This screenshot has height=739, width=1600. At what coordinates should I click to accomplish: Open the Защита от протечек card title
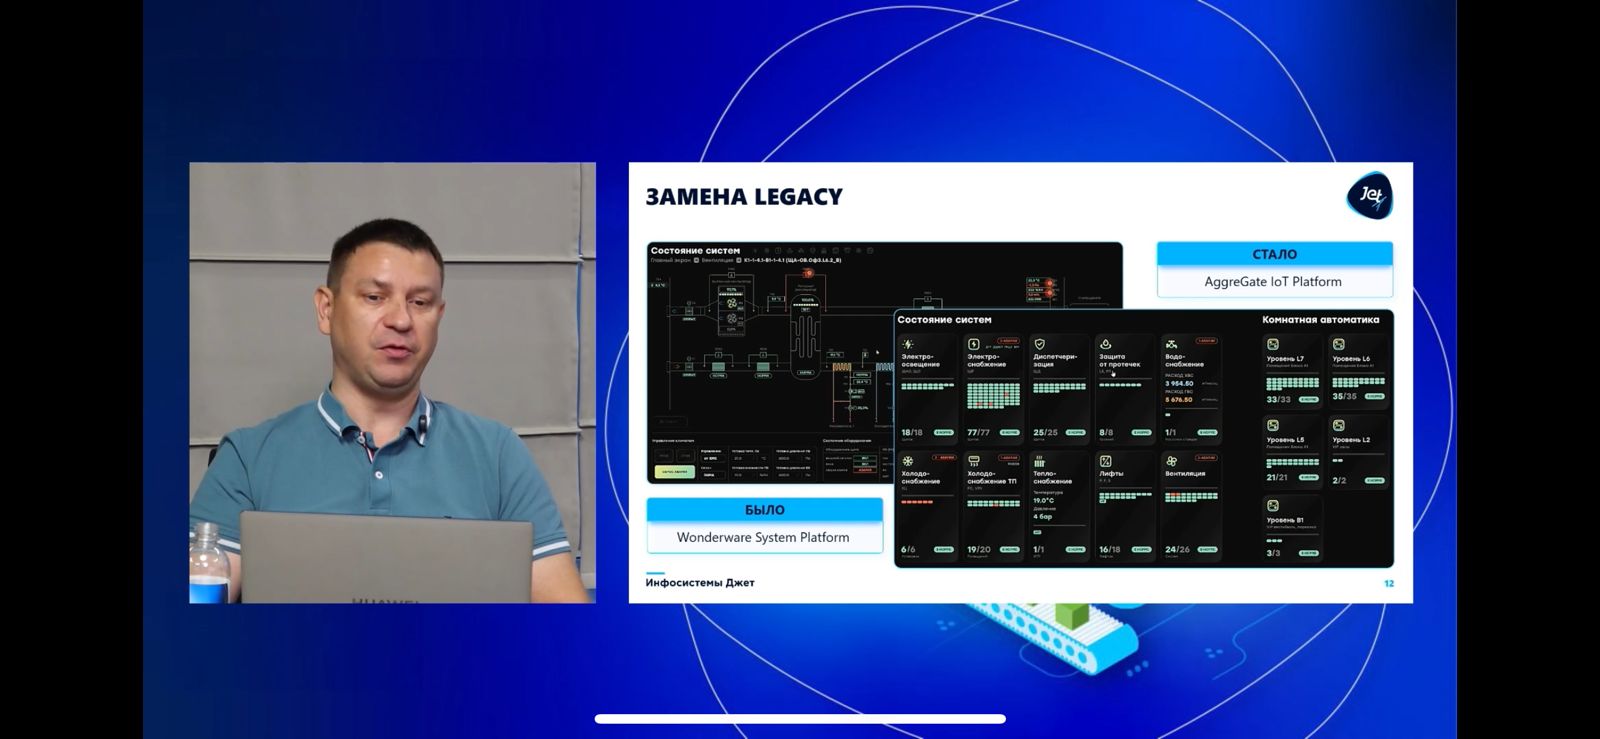tap(1119, 360)
